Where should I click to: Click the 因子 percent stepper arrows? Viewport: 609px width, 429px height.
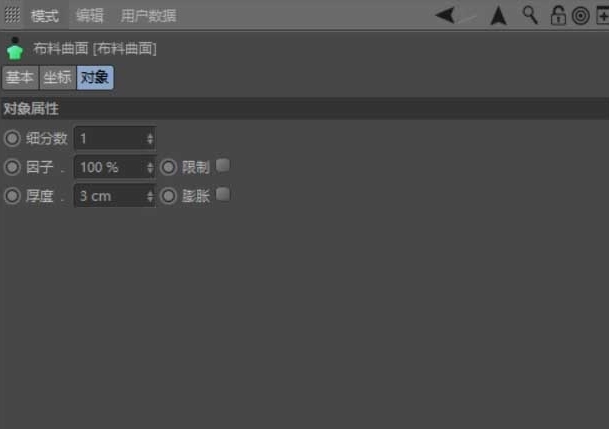(150, 168)
